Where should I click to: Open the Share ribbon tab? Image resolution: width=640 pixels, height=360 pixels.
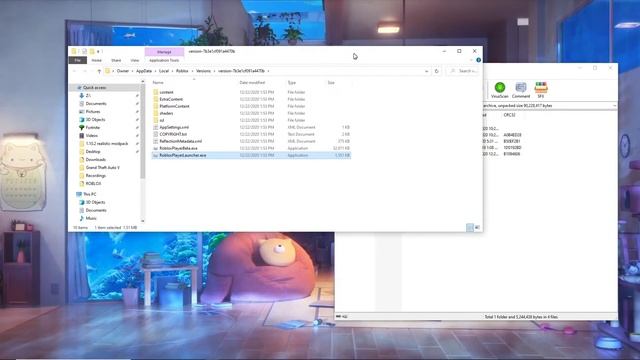[116, 60]
